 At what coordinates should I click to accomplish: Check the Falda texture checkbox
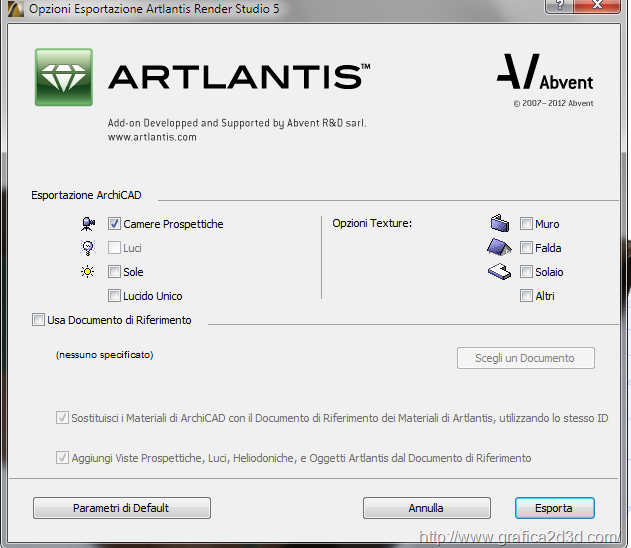tap(526, 248)
